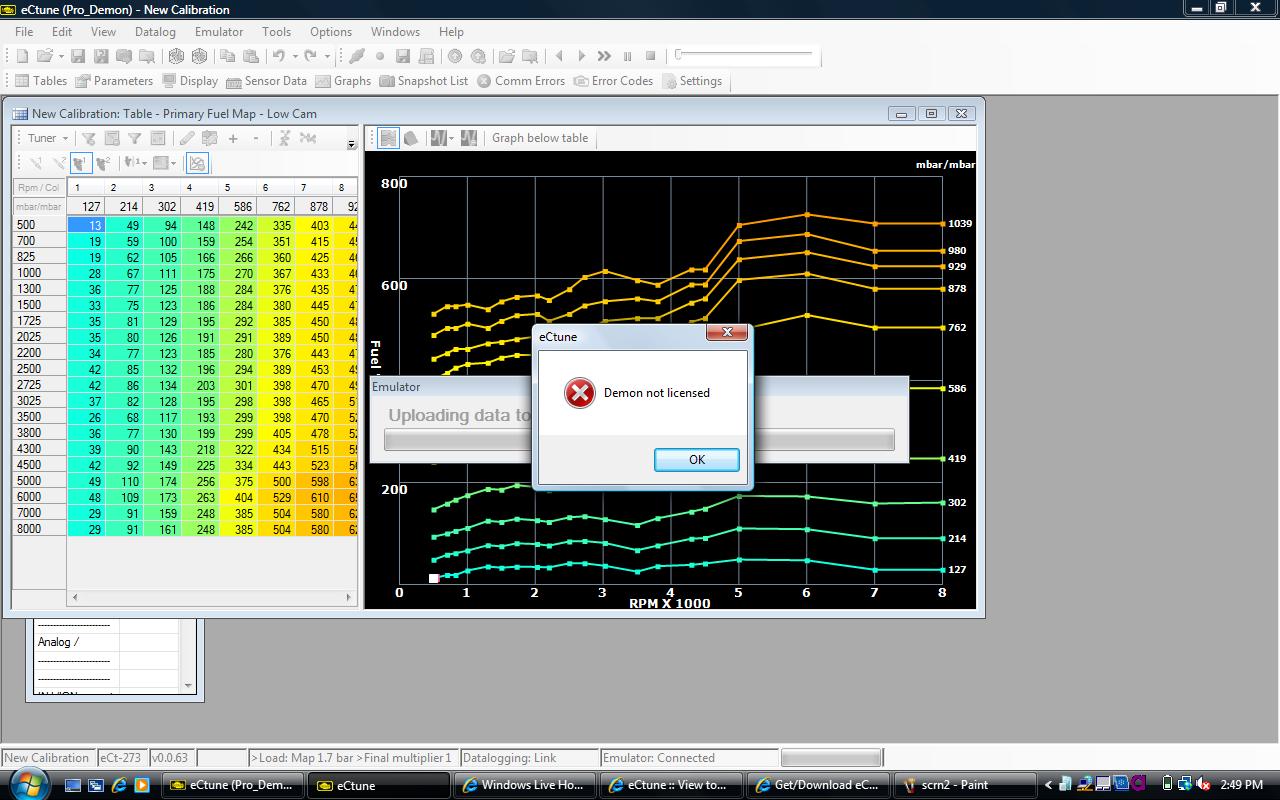Click the Open file folder icon
1280x800 pixels.
46,57
